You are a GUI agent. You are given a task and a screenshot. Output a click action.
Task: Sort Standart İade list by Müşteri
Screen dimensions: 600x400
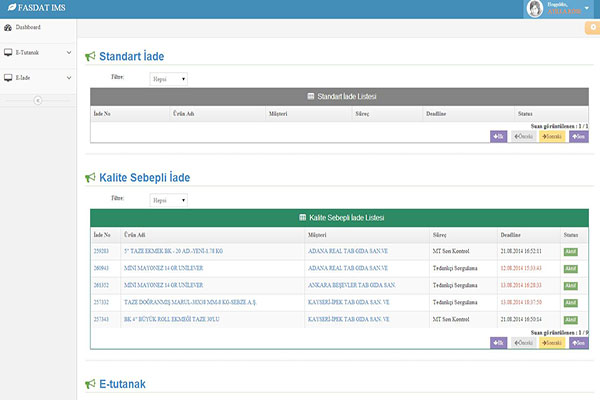[x=278, y=114]
